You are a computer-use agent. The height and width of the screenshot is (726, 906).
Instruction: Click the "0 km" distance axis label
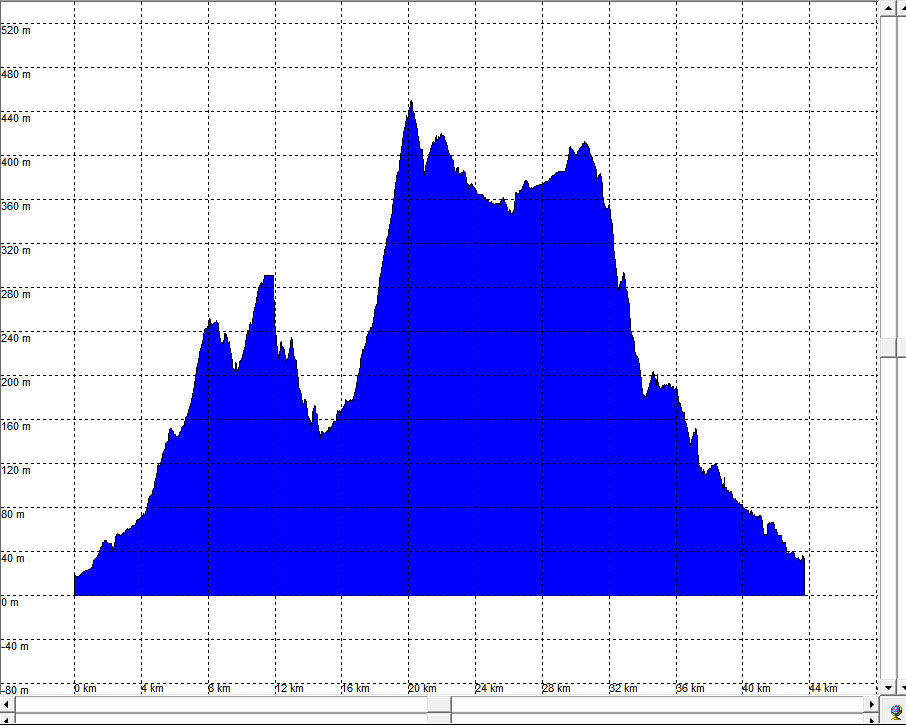click(86, 688)
